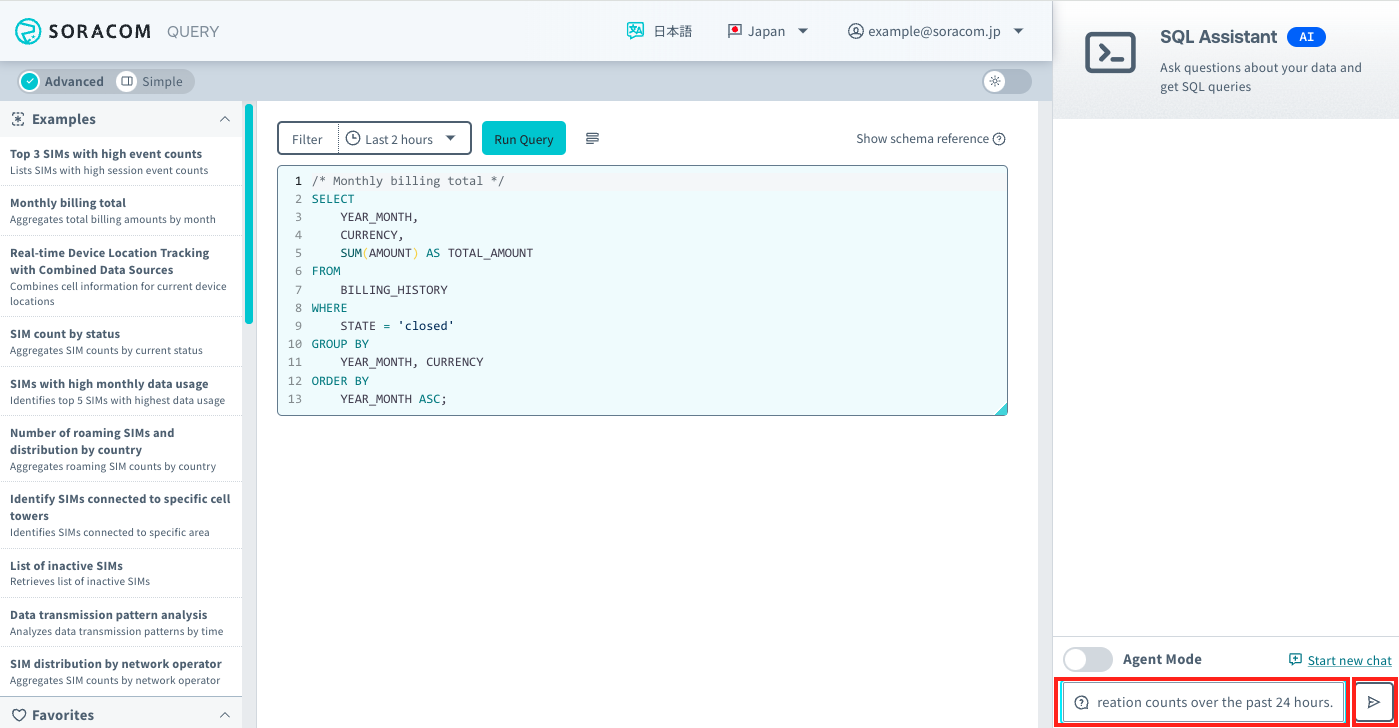Click the user account icon for example@soracom.jp
This screenshot has height=728, width=1399.
point(855,31)
